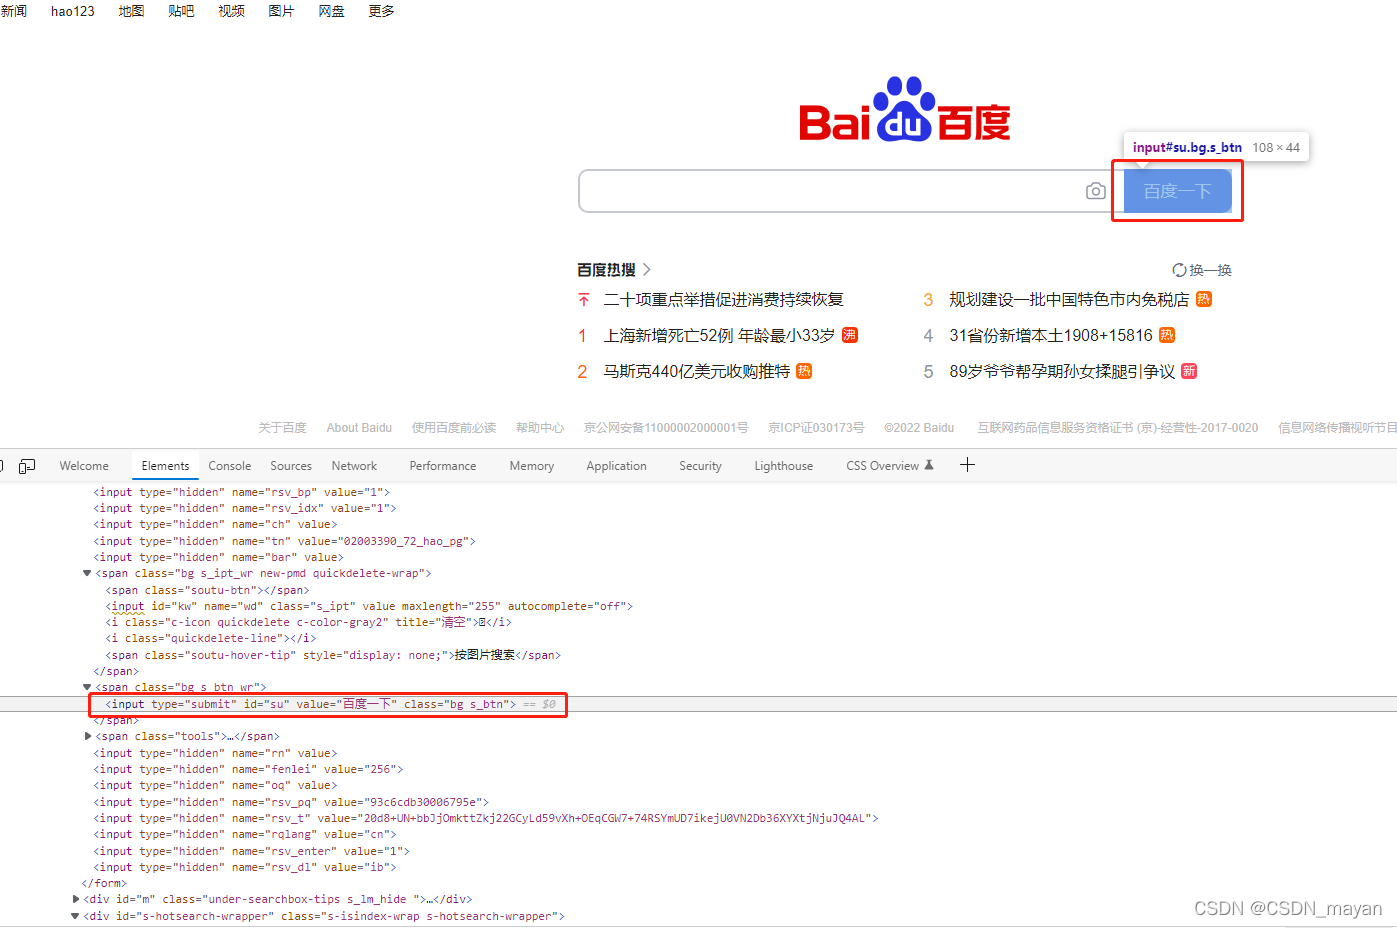Click the 使用百度前必读 footer link
This screenshot has height=928, width=1397.
click(x=454, y=428)
